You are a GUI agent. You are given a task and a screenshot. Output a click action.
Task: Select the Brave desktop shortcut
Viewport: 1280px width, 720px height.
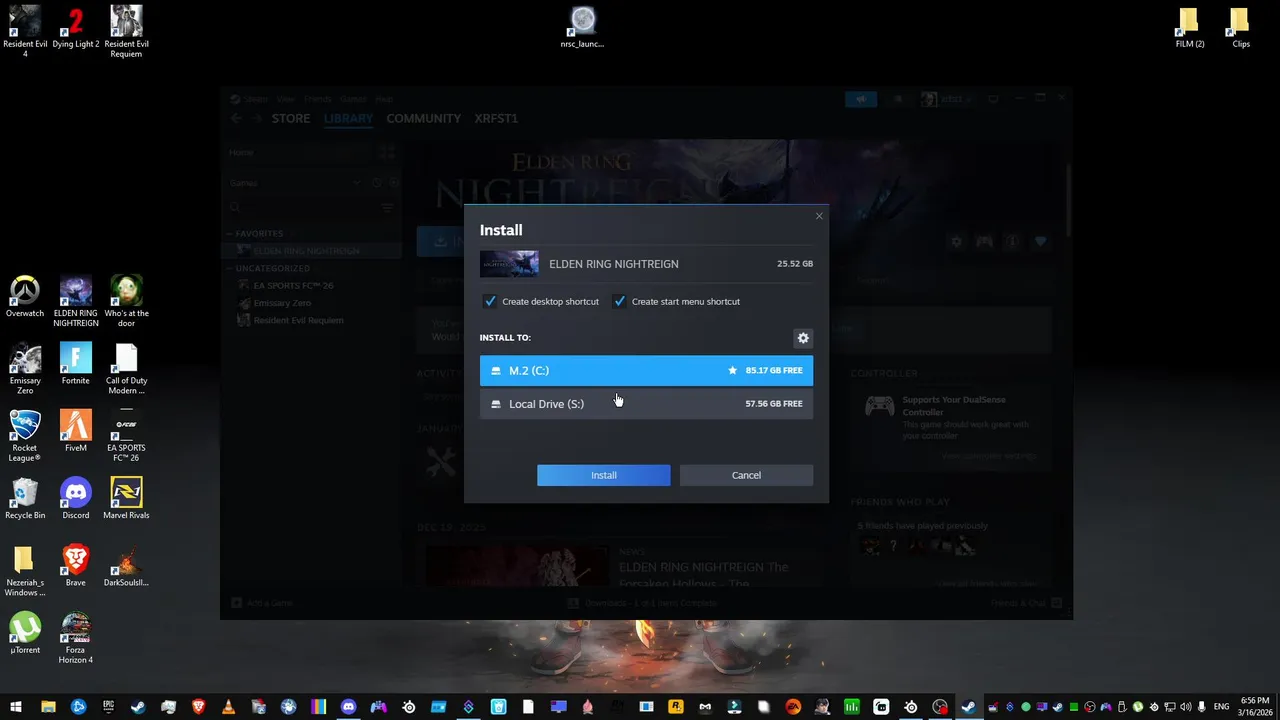tap(76, 565)
